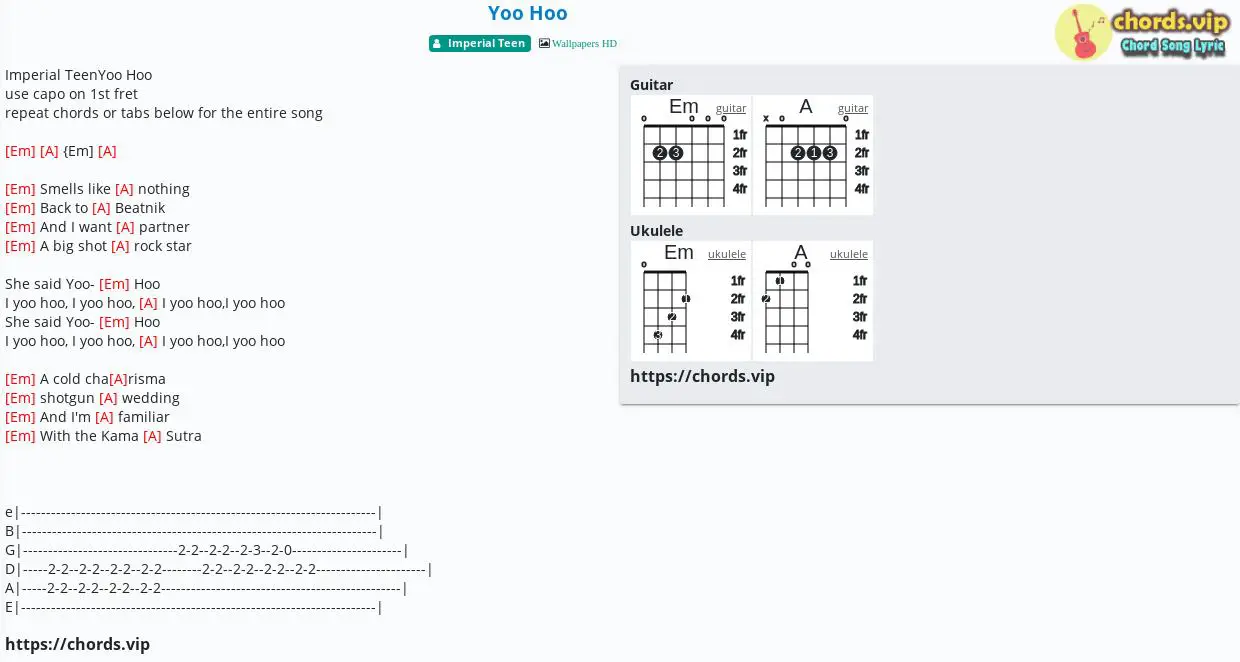This screenshot has height=662, width=1240.
Task: Click the Imperial Teen artist button
Action: 480,44
